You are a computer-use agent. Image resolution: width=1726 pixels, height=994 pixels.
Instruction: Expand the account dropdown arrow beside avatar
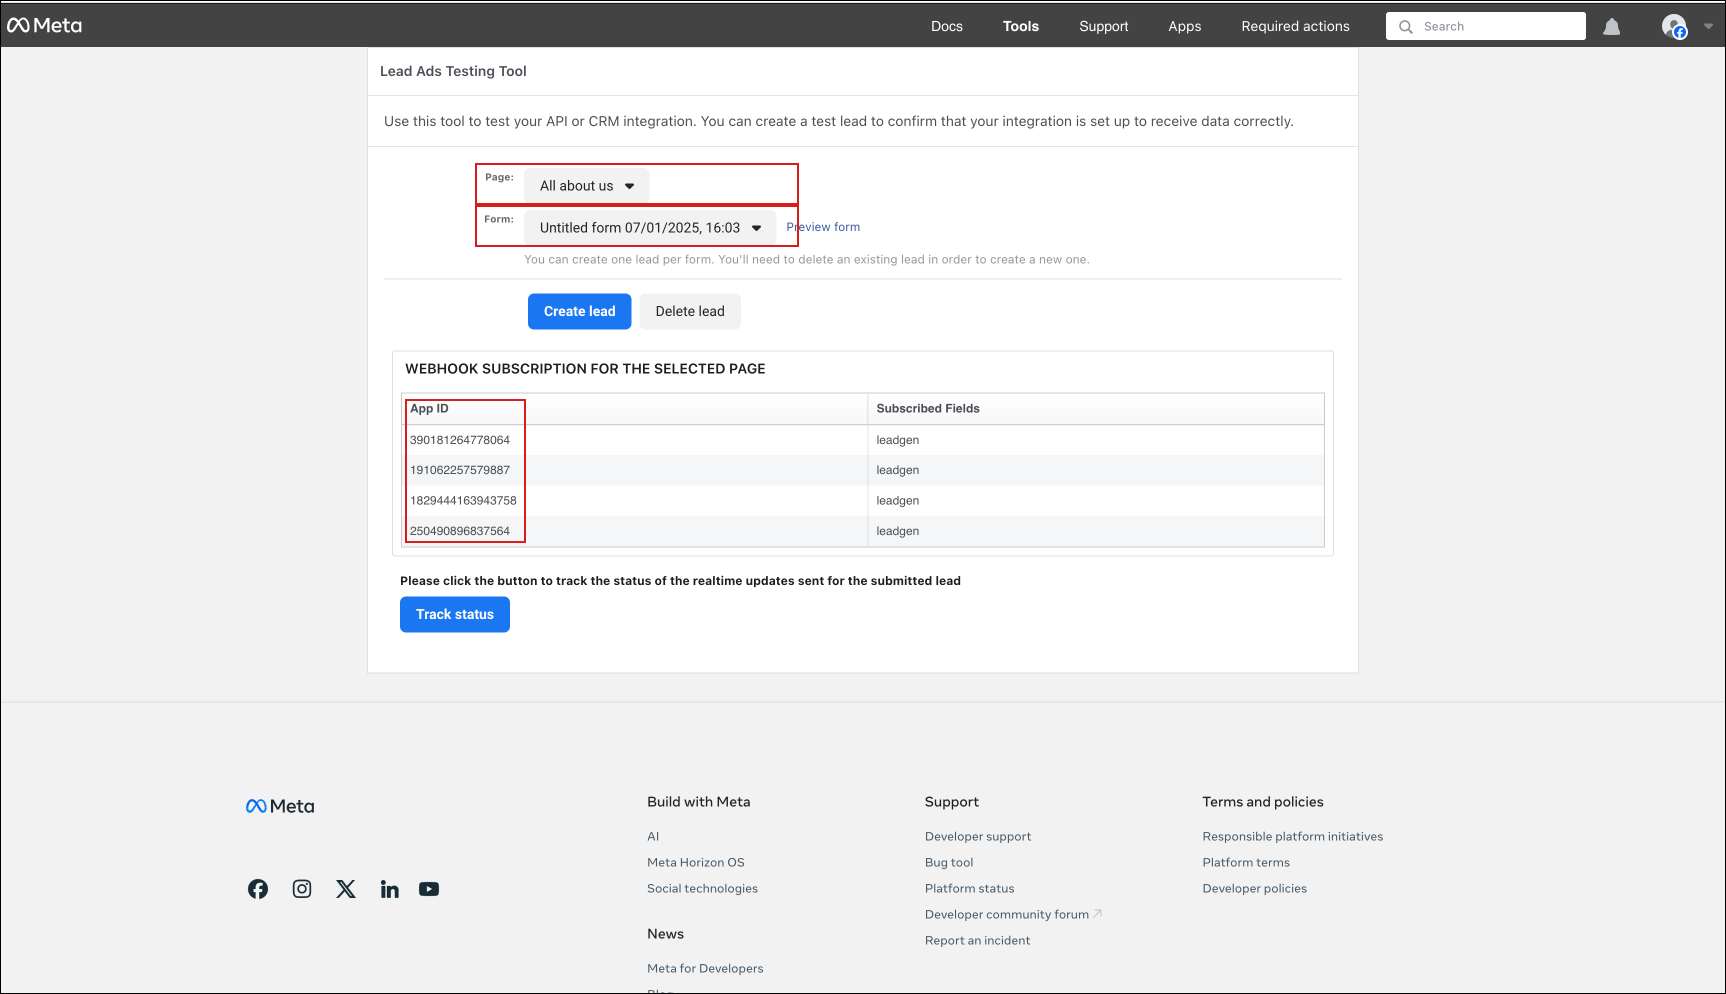point(1708,27)
